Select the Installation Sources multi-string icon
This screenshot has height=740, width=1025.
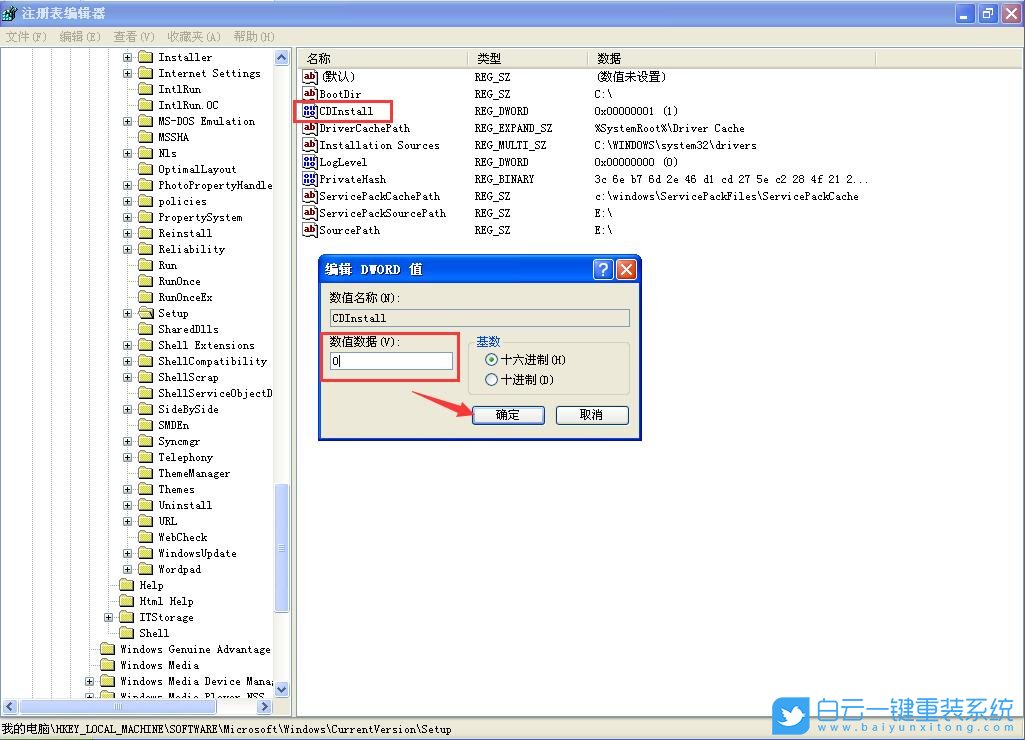click(x=309, y=145)
